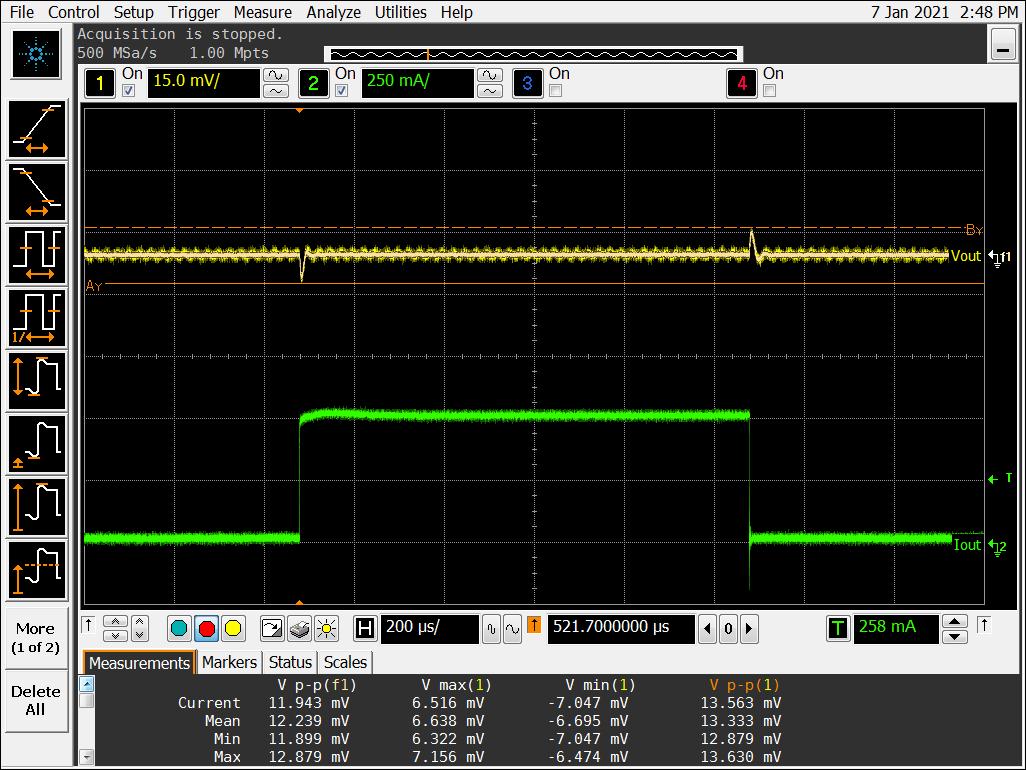Open Channel 1 setup via yellow 1 button
1026x770 pixels.
(x=99, y=83)
